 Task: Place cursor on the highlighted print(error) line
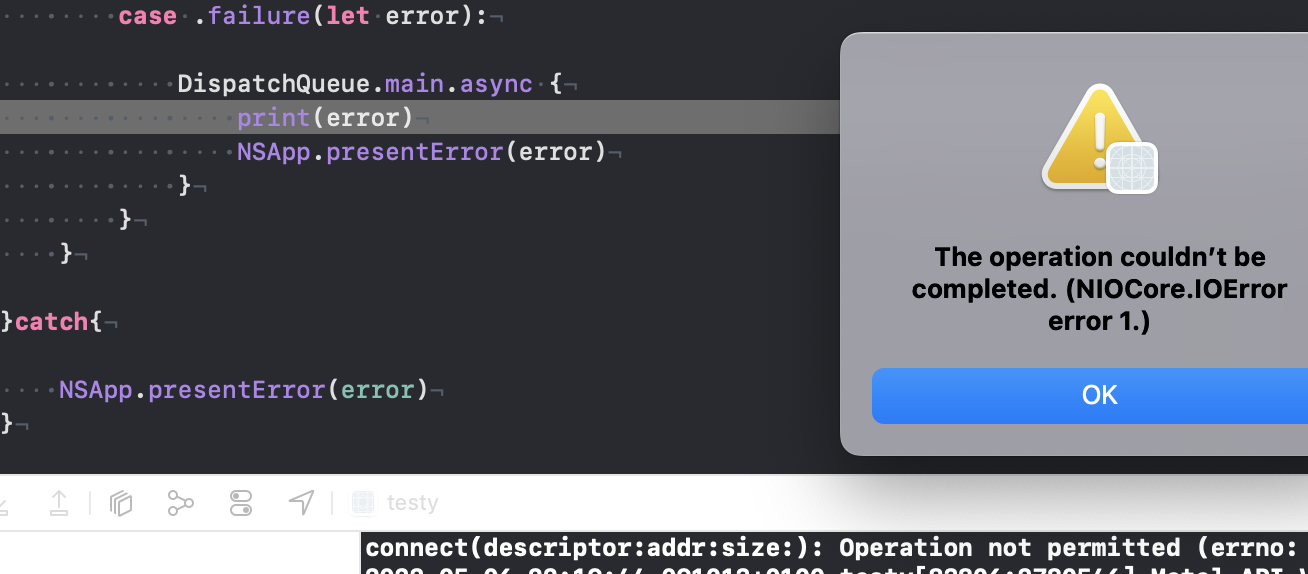point(325,118)
